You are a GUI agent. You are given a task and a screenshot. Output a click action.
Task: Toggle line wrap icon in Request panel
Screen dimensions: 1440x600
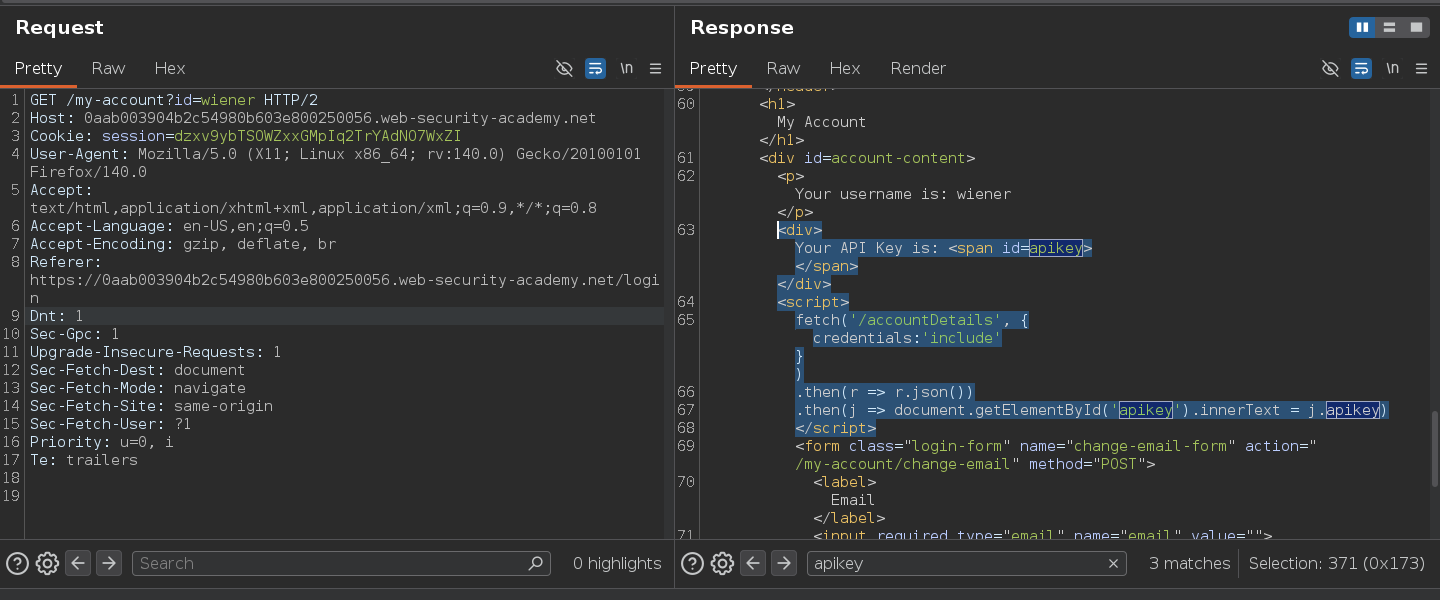tap(595, 68)
